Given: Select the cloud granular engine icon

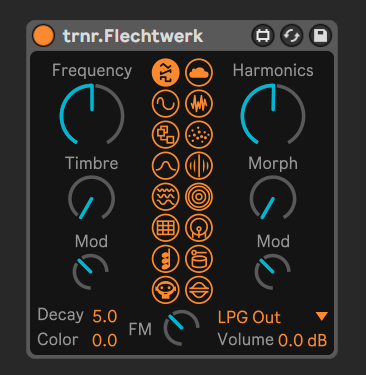Looking at the screenshot, I should coord(199,72).
